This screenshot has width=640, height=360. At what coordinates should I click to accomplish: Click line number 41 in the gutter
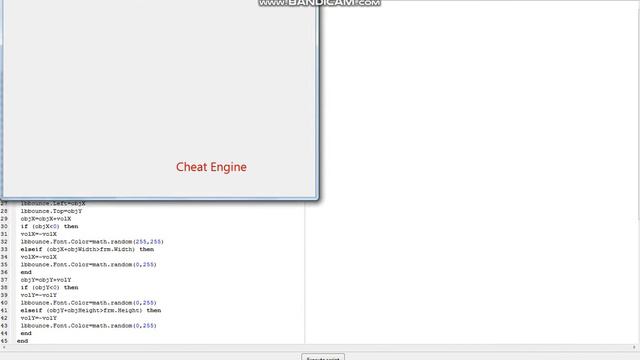click(x=4, y=310)
